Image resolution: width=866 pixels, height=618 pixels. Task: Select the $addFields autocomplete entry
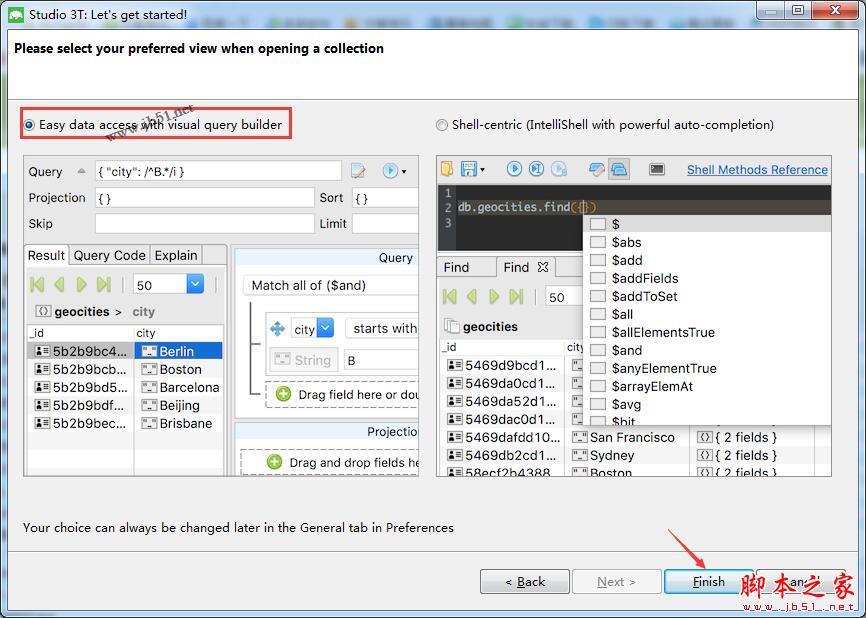707,278
